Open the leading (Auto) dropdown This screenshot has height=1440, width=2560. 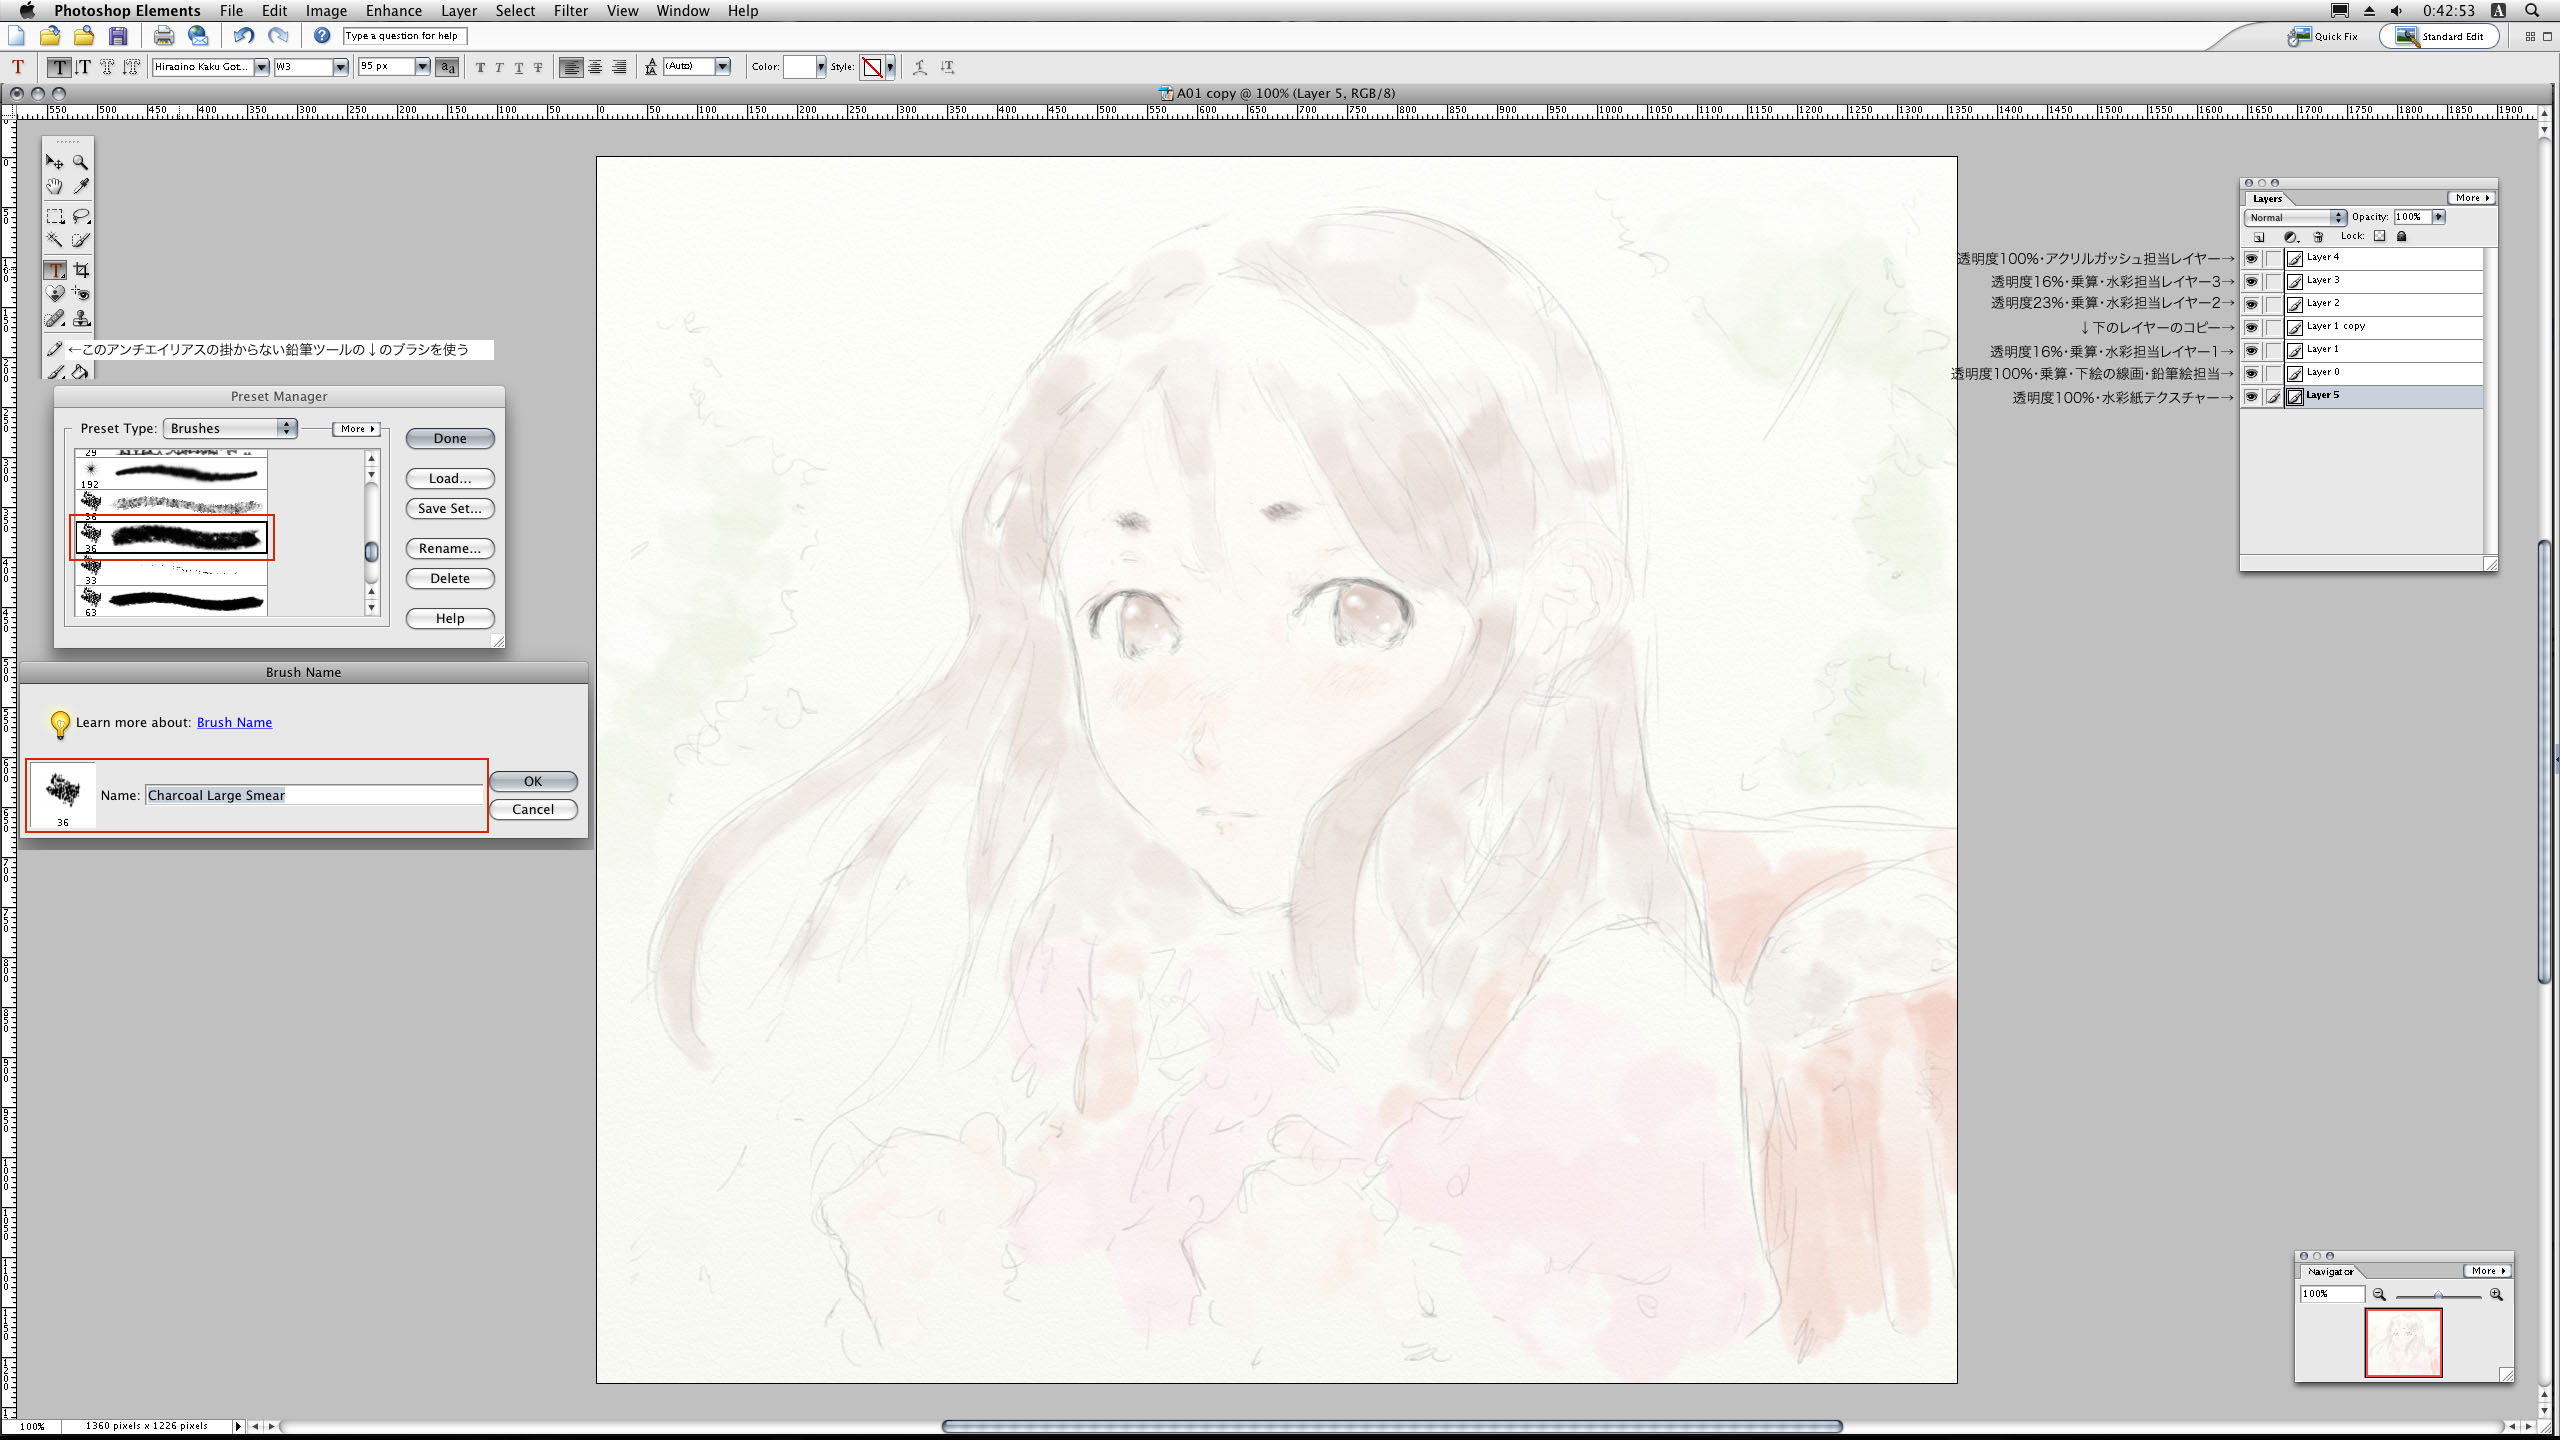coord(723,67)
